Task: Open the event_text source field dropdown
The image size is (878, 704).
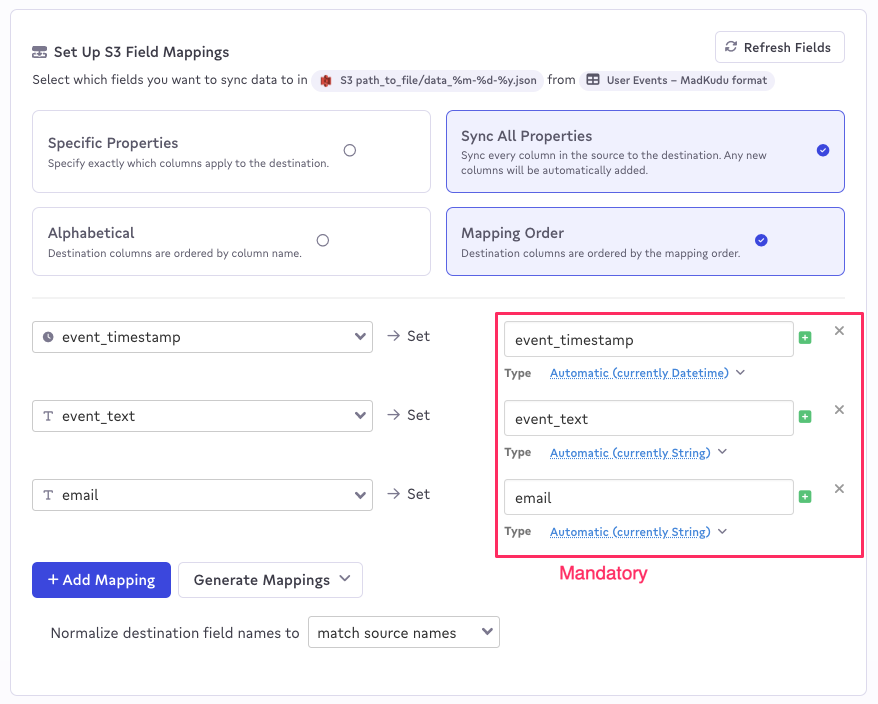Action: tap(202, 416)
